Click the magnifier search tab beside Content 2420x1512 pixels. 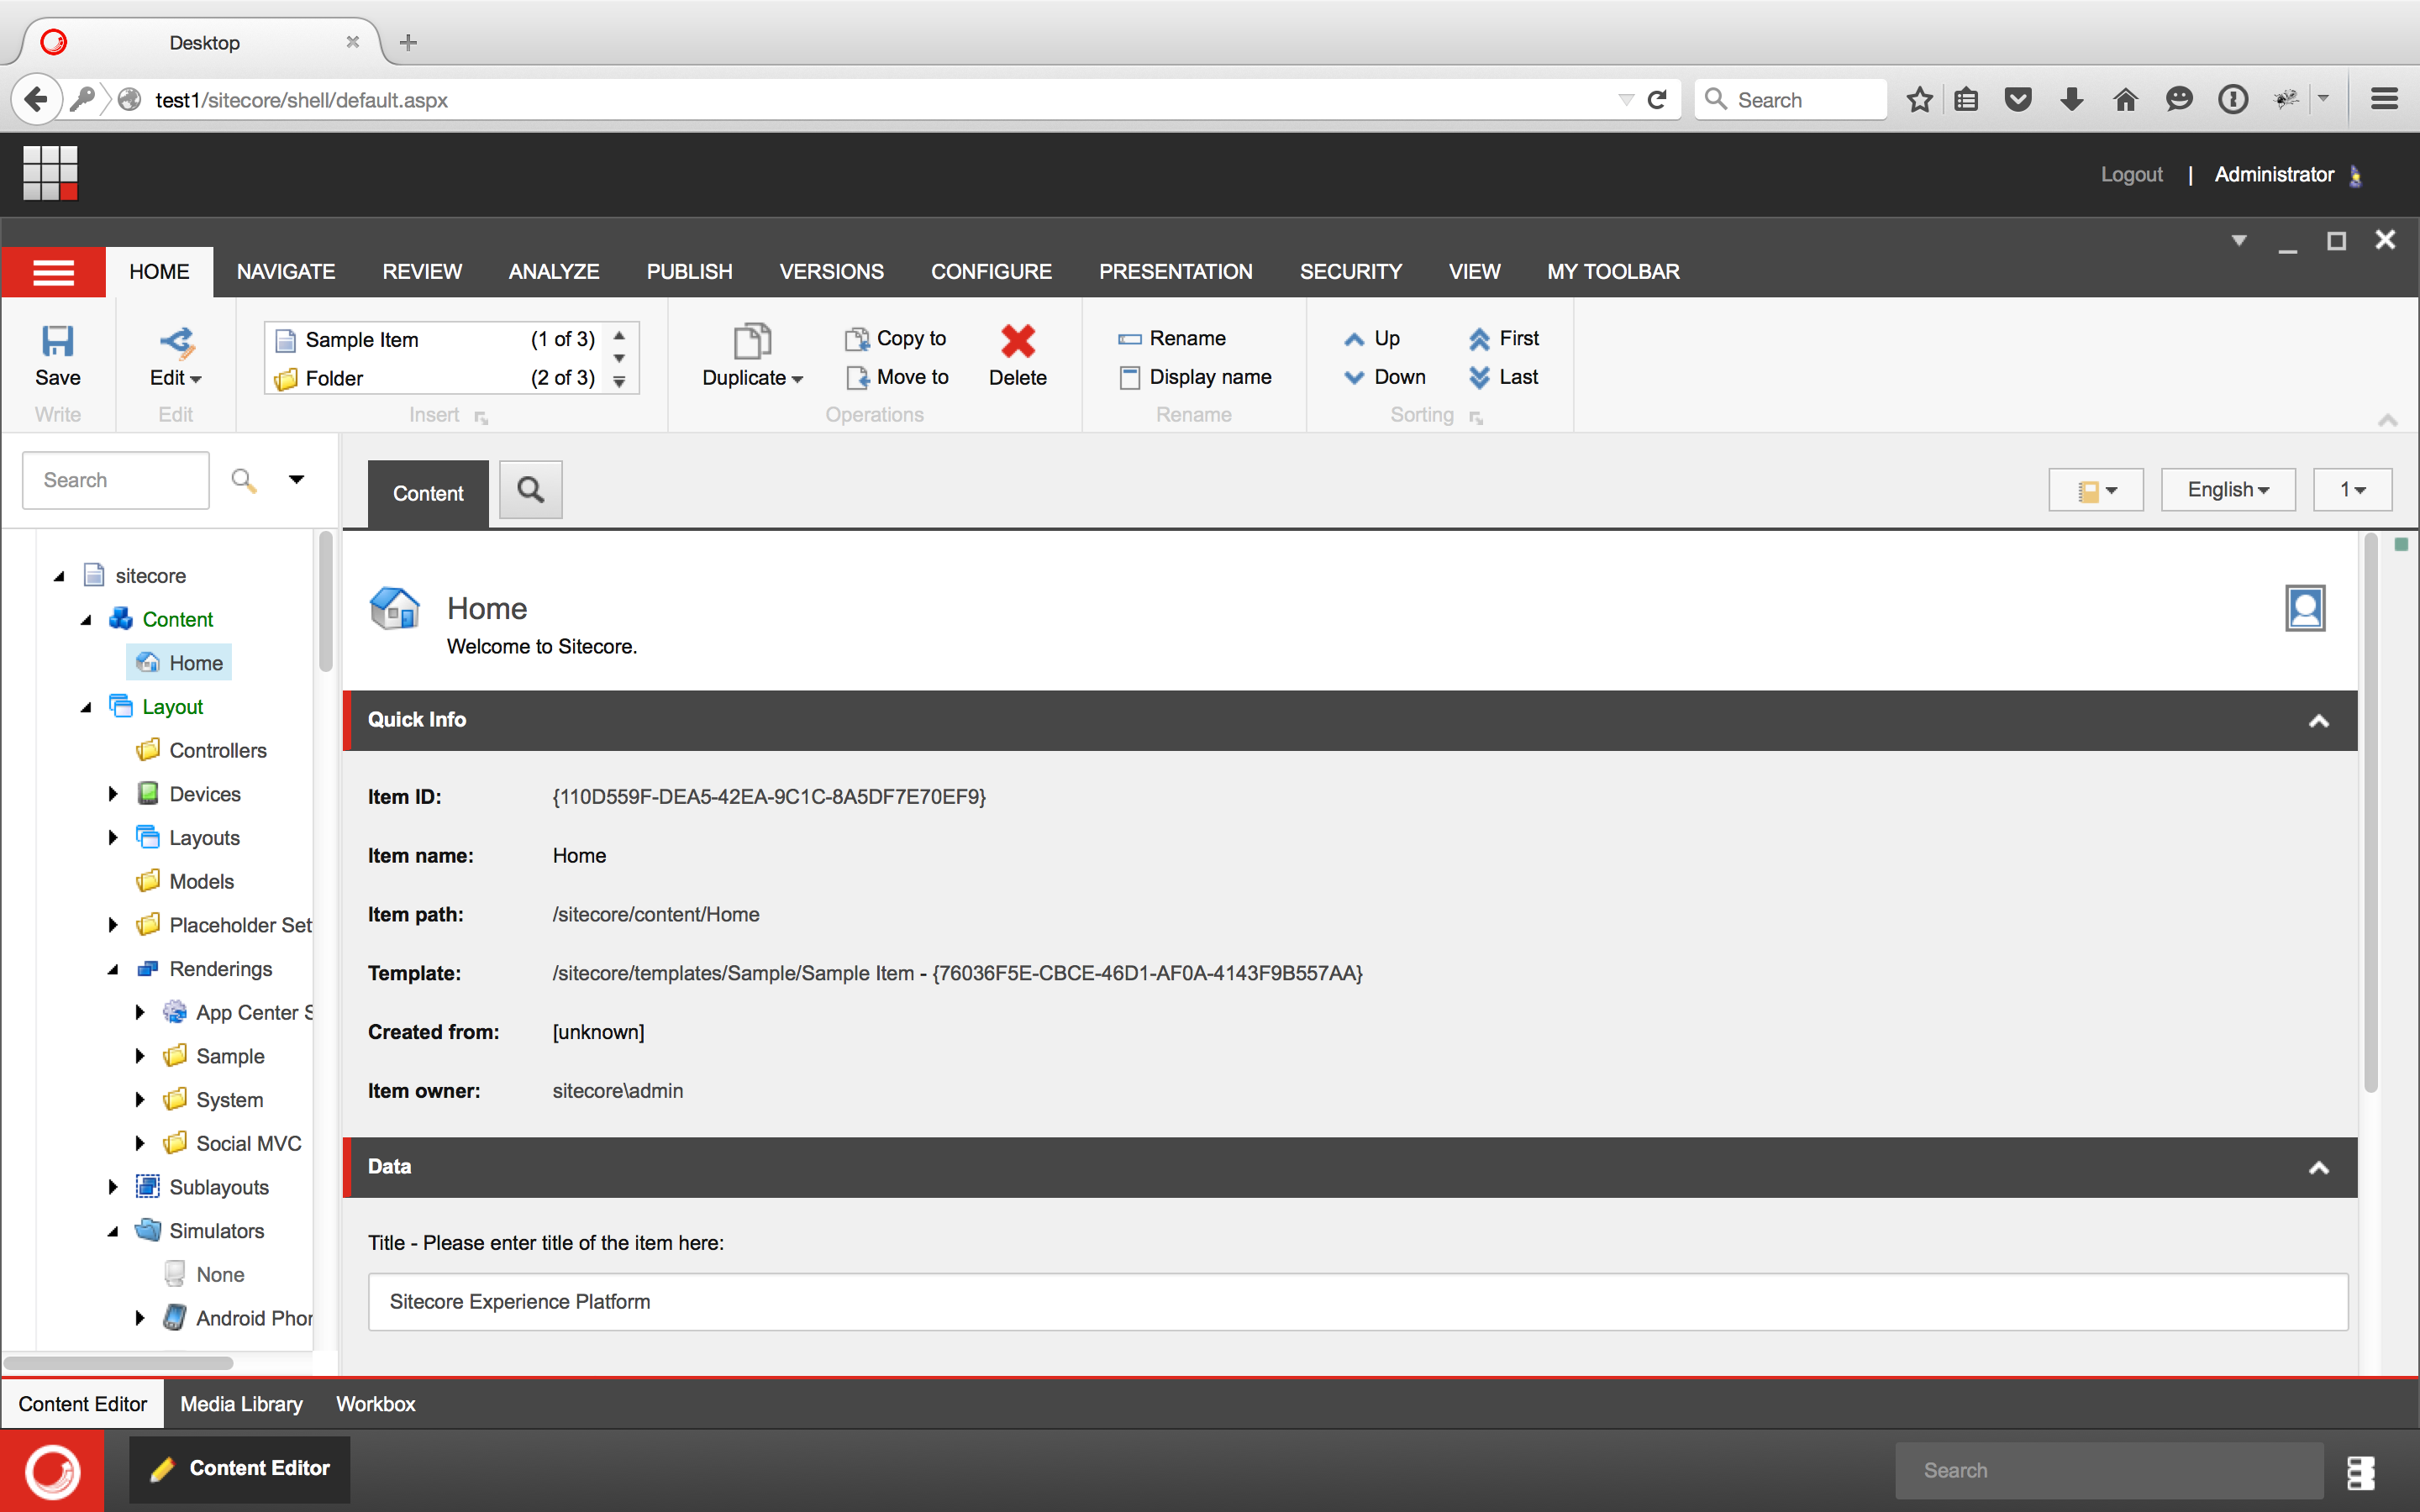click(x=531, y=490)
